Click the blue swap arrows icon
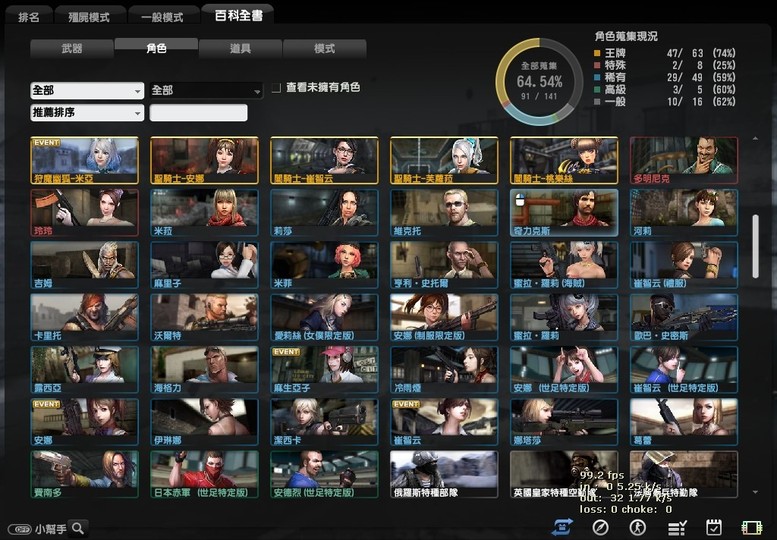Image resolution: width=777 pixels, height=540 pixels. 562,527
